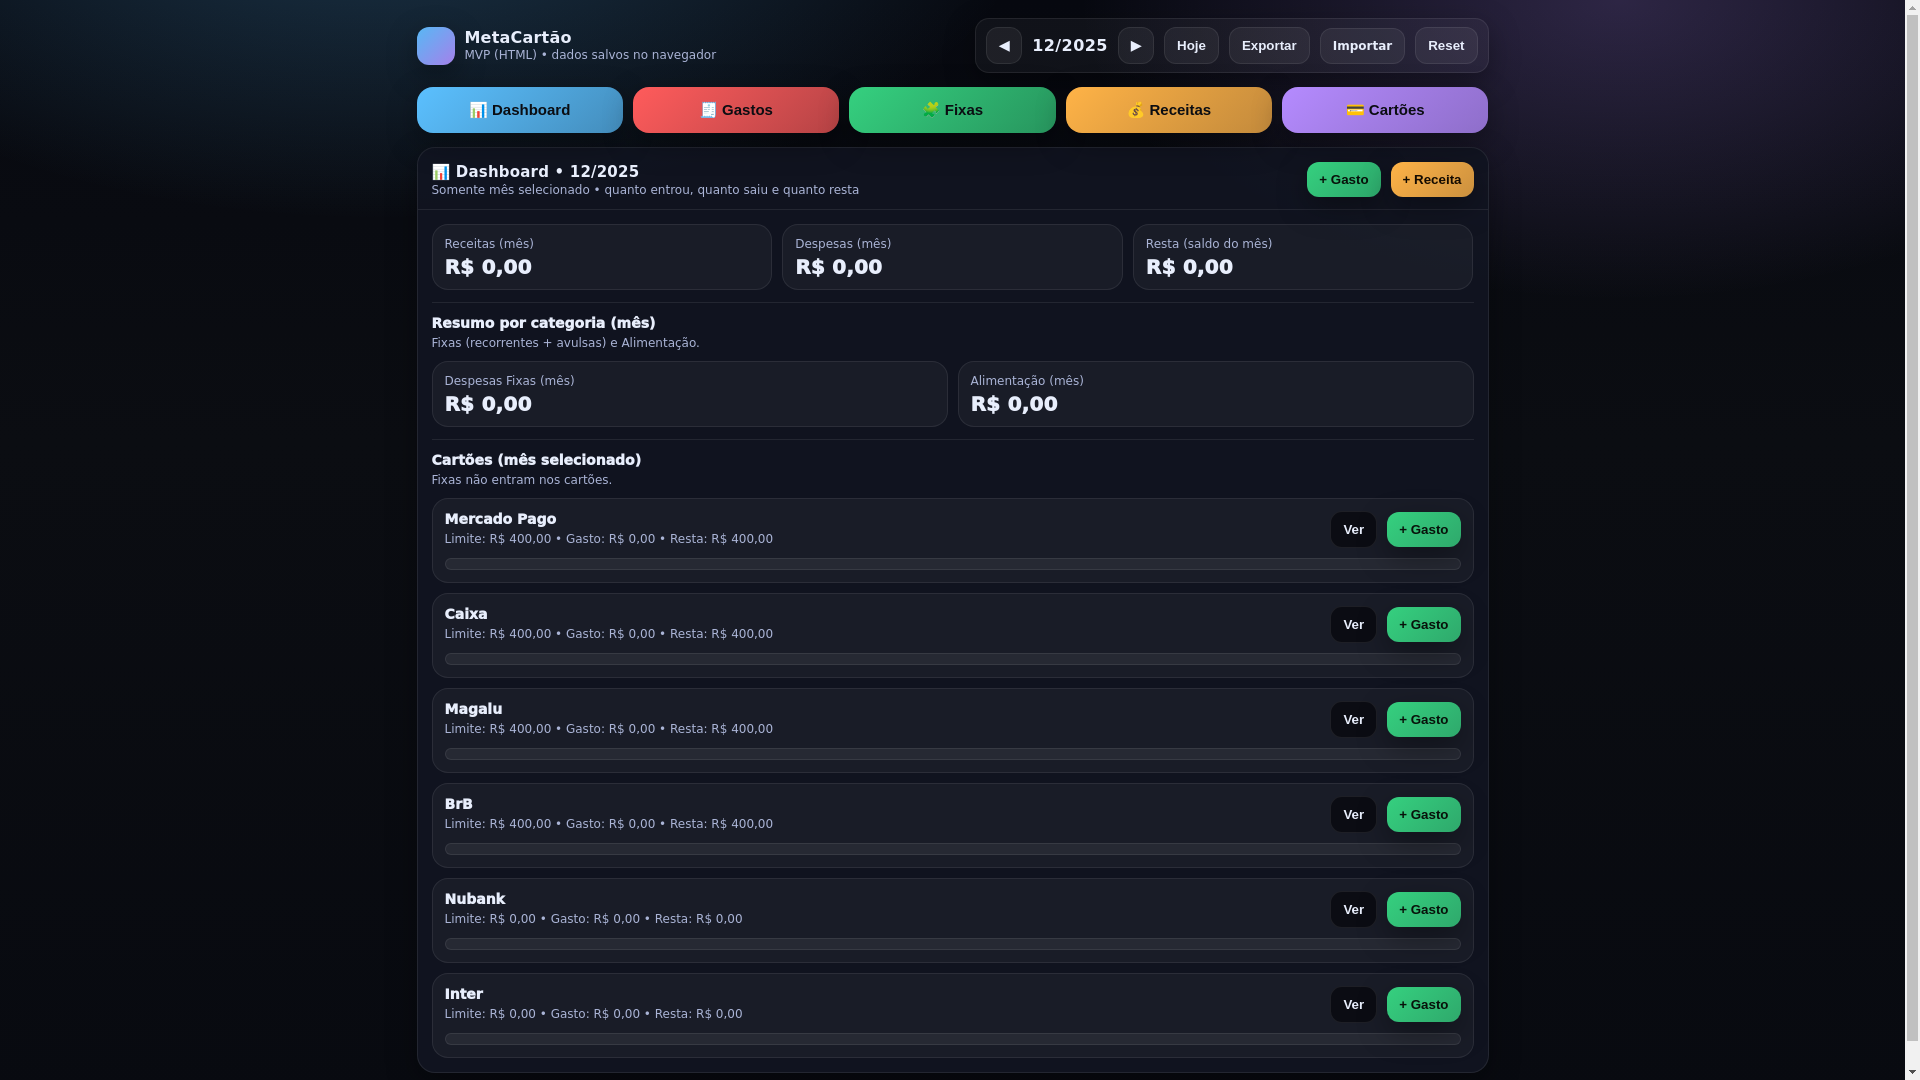The height and width of the screenshot is (1080, 1920).
Task: Click the MetaCartão app title
Action: pos(518,37)
